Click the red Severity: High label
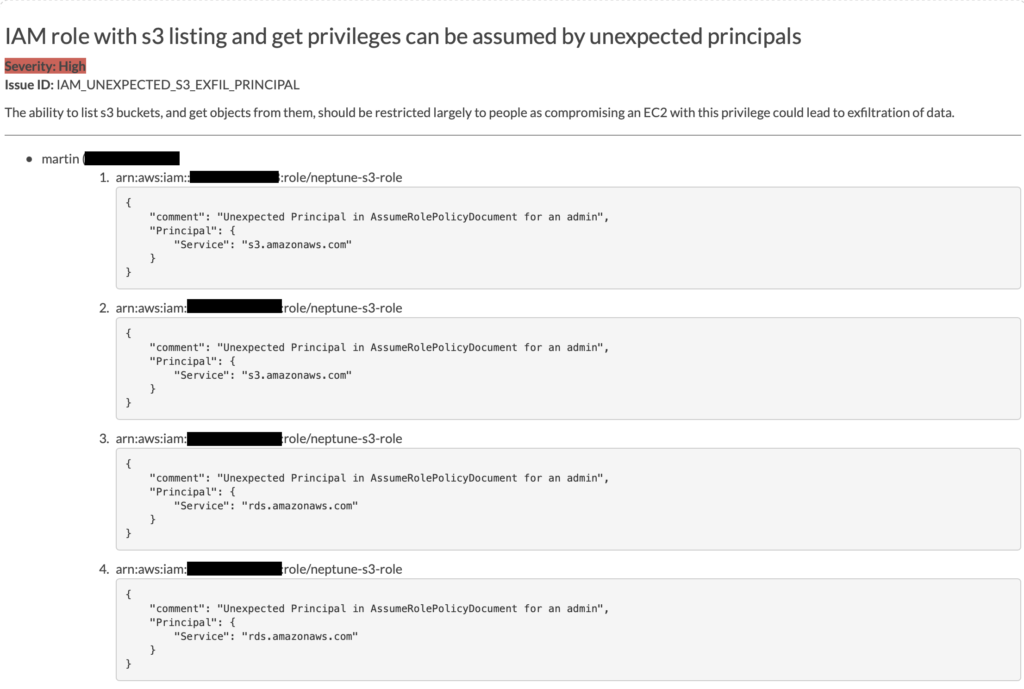 [45, 66]
